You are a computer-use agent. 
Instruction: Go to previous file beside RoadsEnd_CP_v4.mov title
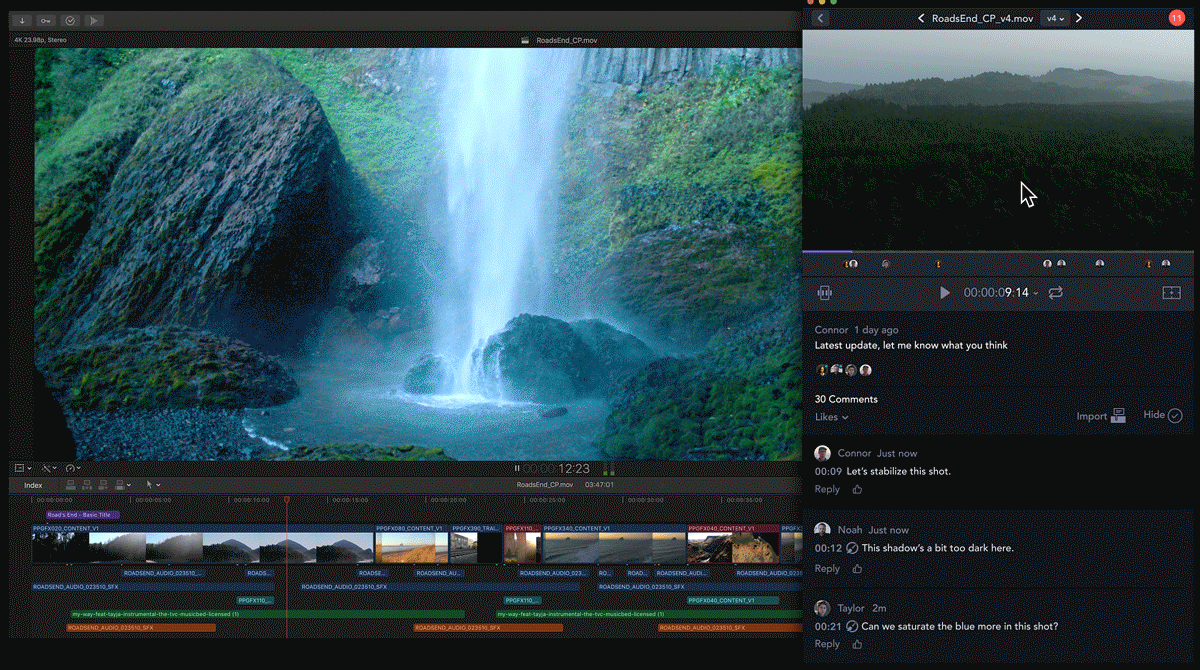click(921, 18)
